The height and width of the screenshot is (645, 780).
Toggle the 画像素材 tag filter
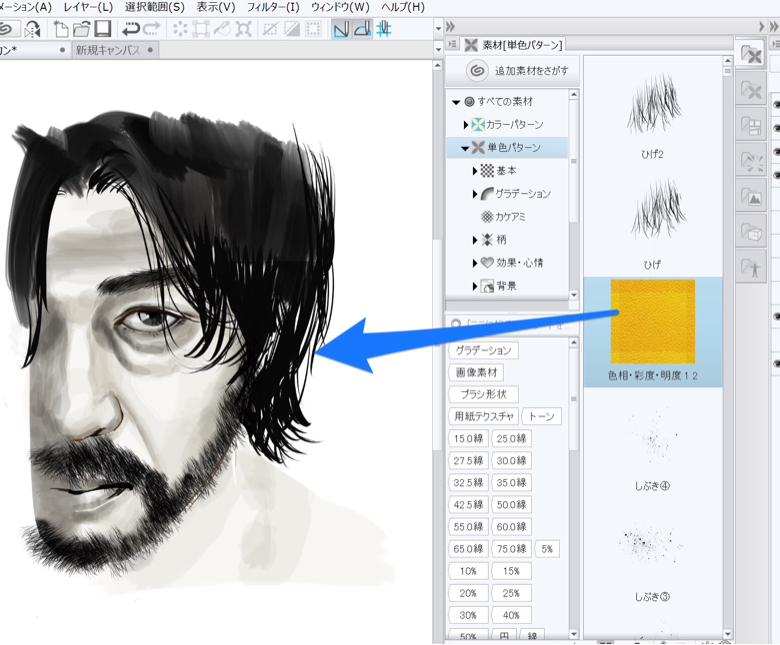pos(477,372)
